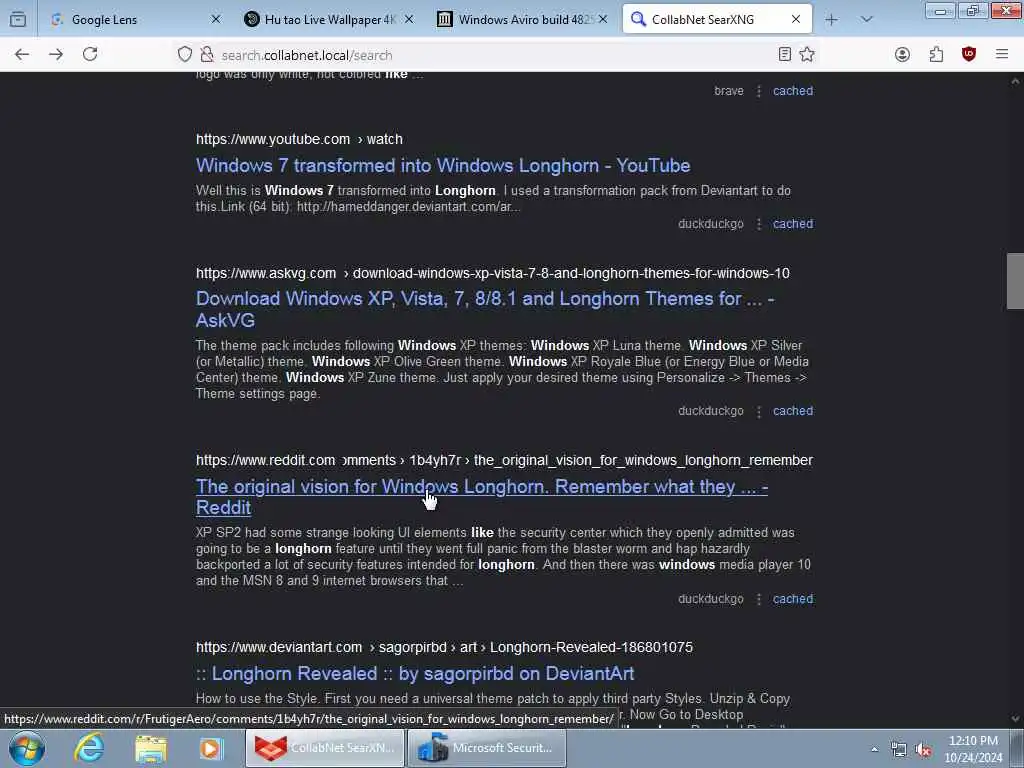Open the uBlock Origin extension icon
The image size is (1024, 768).
pos(969,55)
